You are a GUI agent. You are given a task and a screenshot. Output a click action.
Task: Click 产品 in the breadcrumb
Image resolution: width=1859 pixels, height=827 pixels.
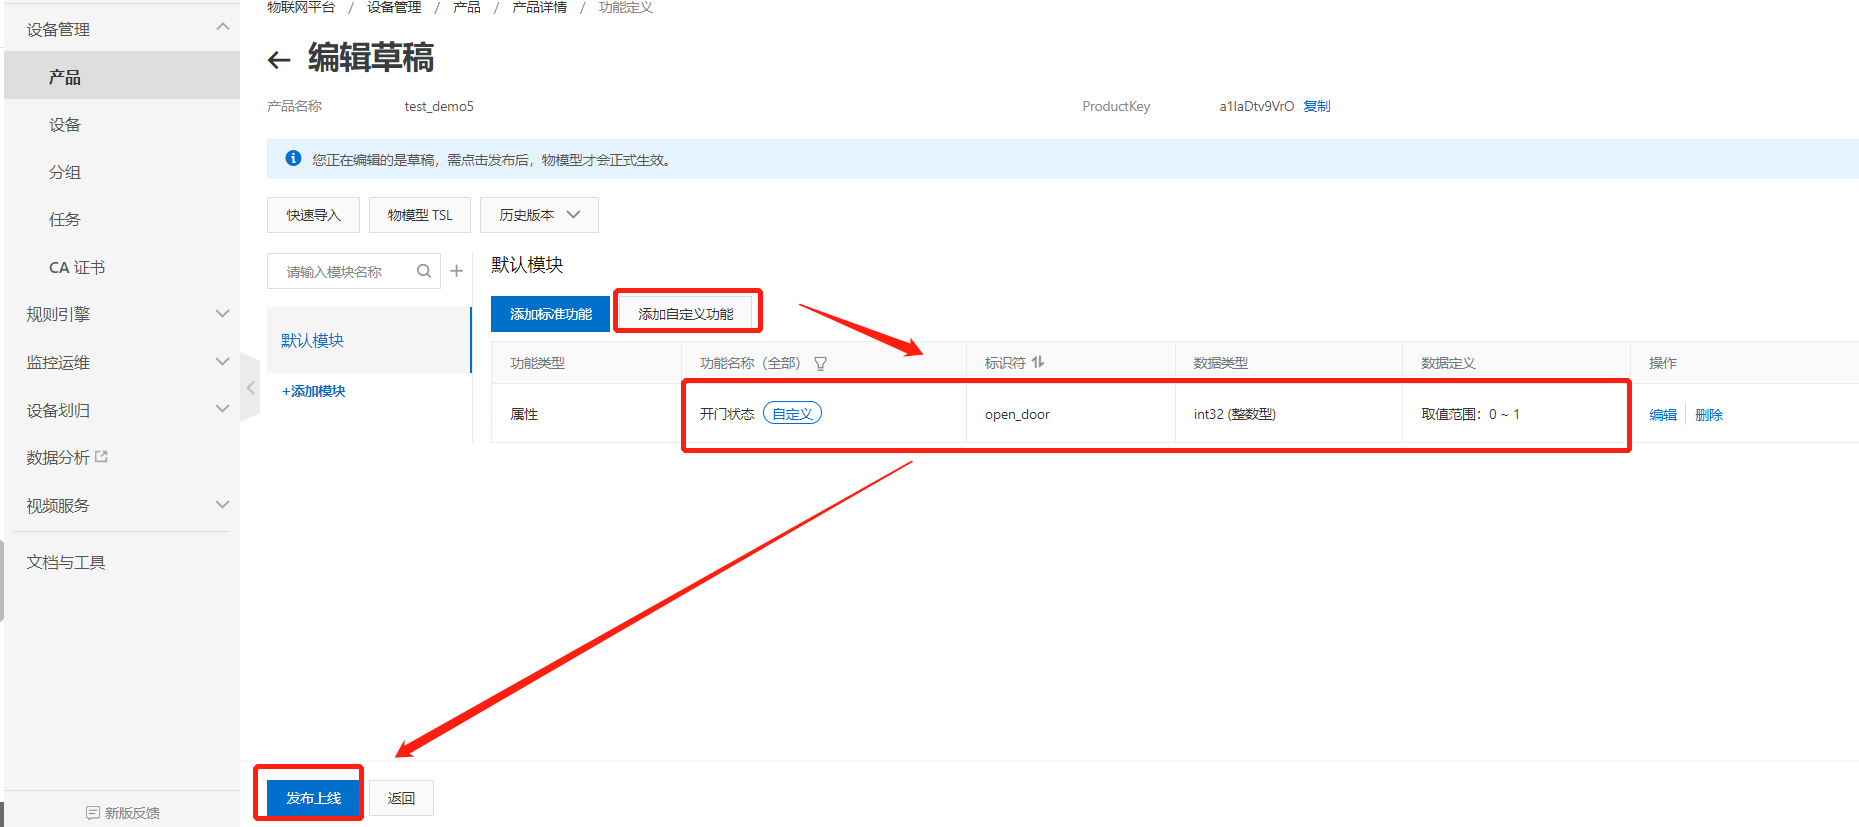click(x=467, y=7)
